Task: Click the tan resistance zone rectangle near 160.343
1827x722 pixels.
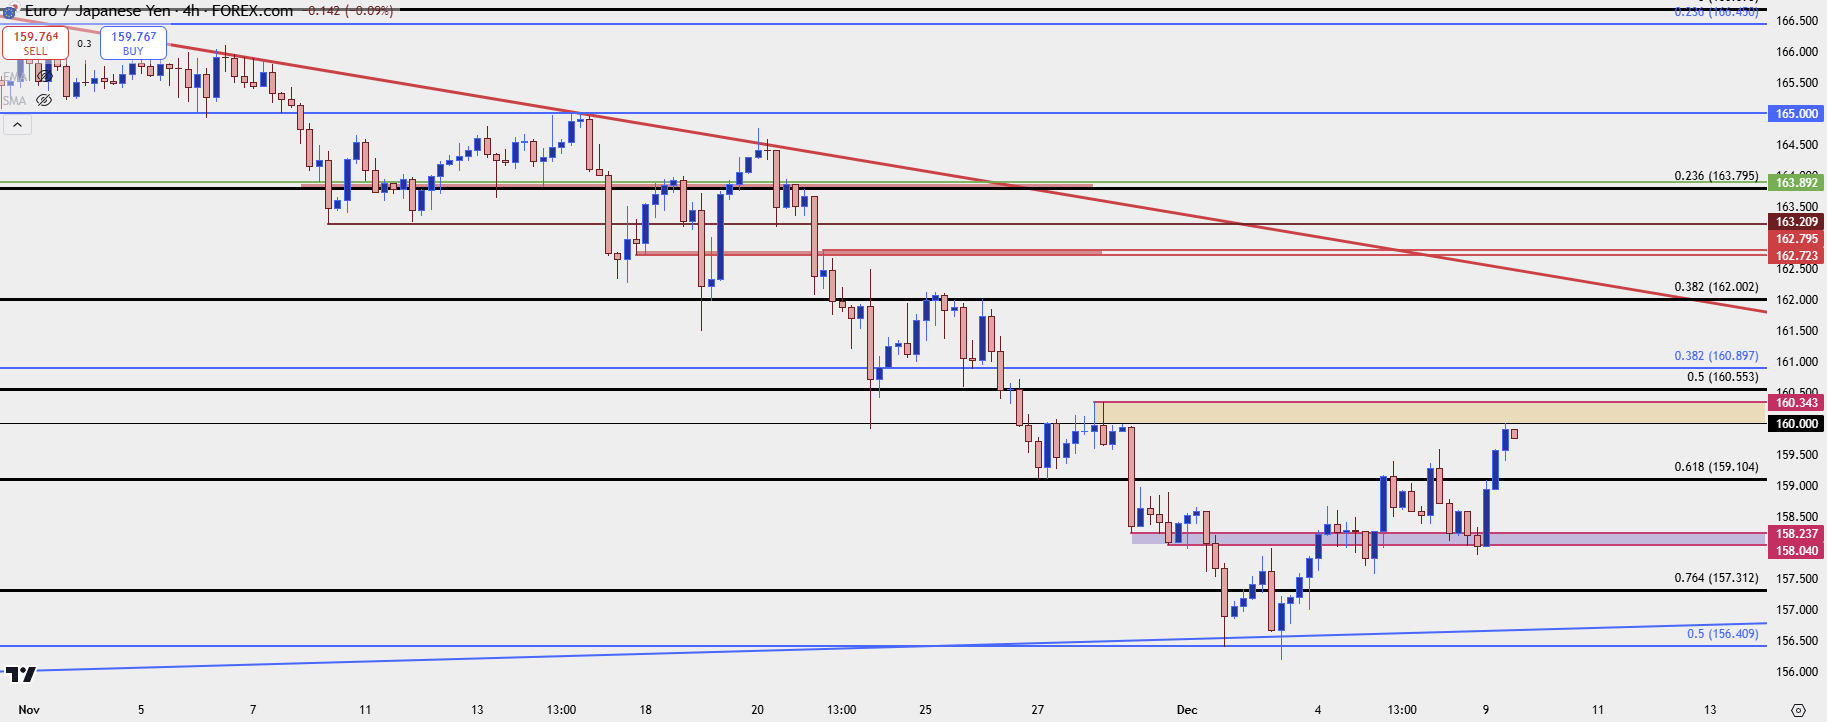Action: [1432, 413]
